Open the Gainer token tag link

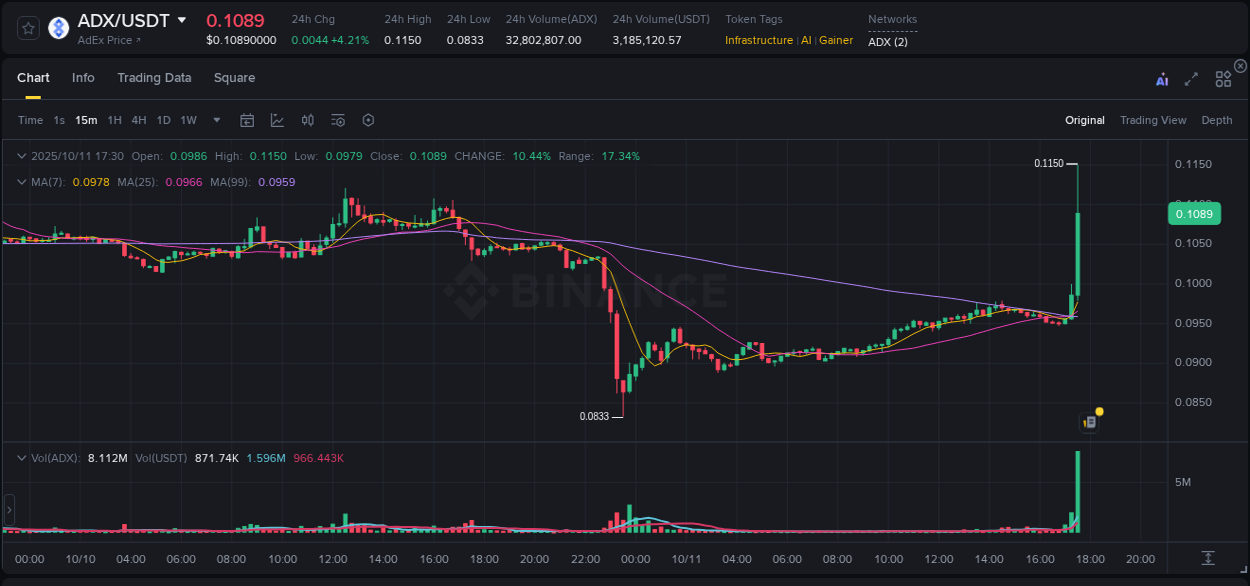point(837,41)
